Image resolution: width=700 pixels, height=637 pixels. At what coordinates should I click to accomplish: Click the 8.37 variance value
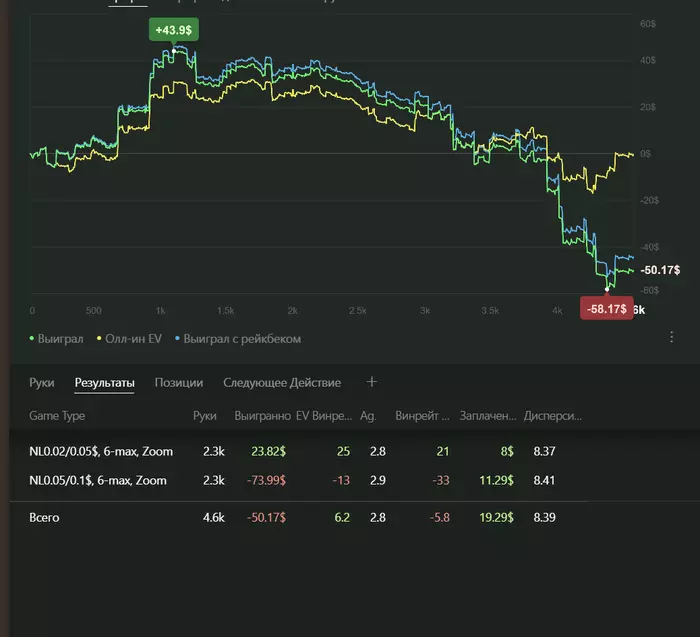click(544, 451)
